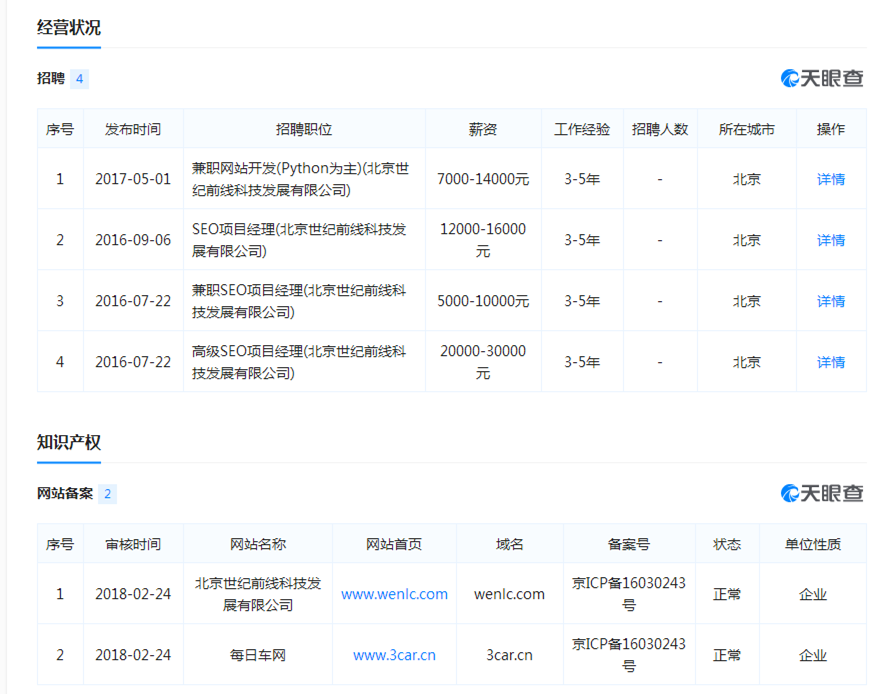This screenshot has width=890, height=694.
Task: Click the 天眼查 logo beside the 网站备案 table
Action: point(822,493)
